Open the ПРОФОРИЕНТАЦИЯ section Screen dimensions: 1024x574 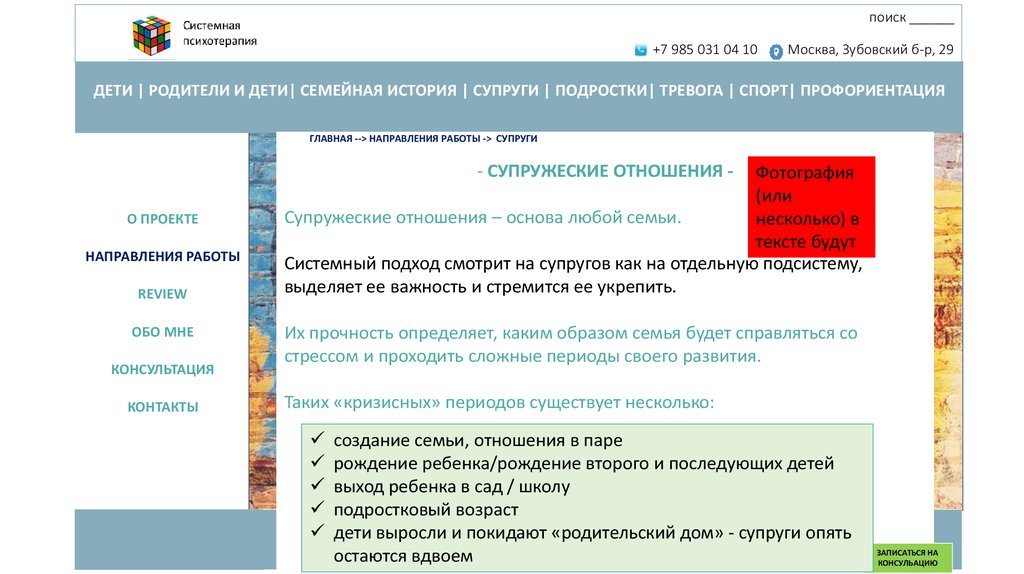(872, 91)
